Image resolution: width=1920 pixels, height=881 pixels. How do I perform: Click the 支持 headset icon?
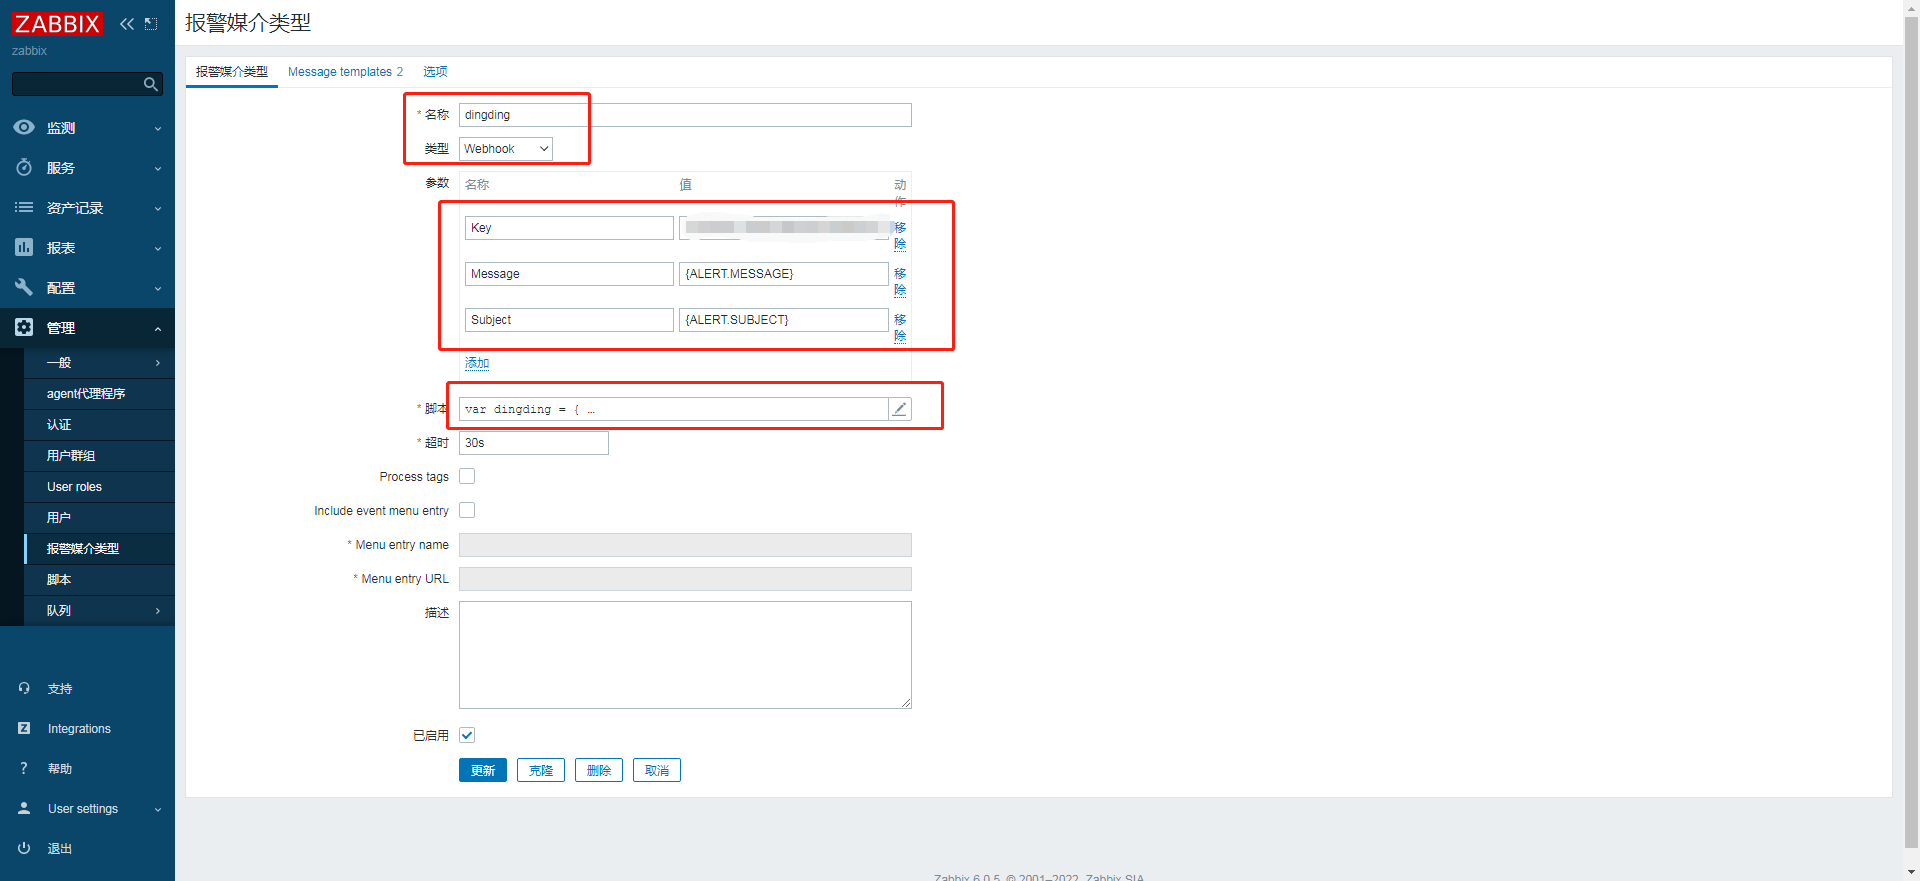(x=24, y=688)
